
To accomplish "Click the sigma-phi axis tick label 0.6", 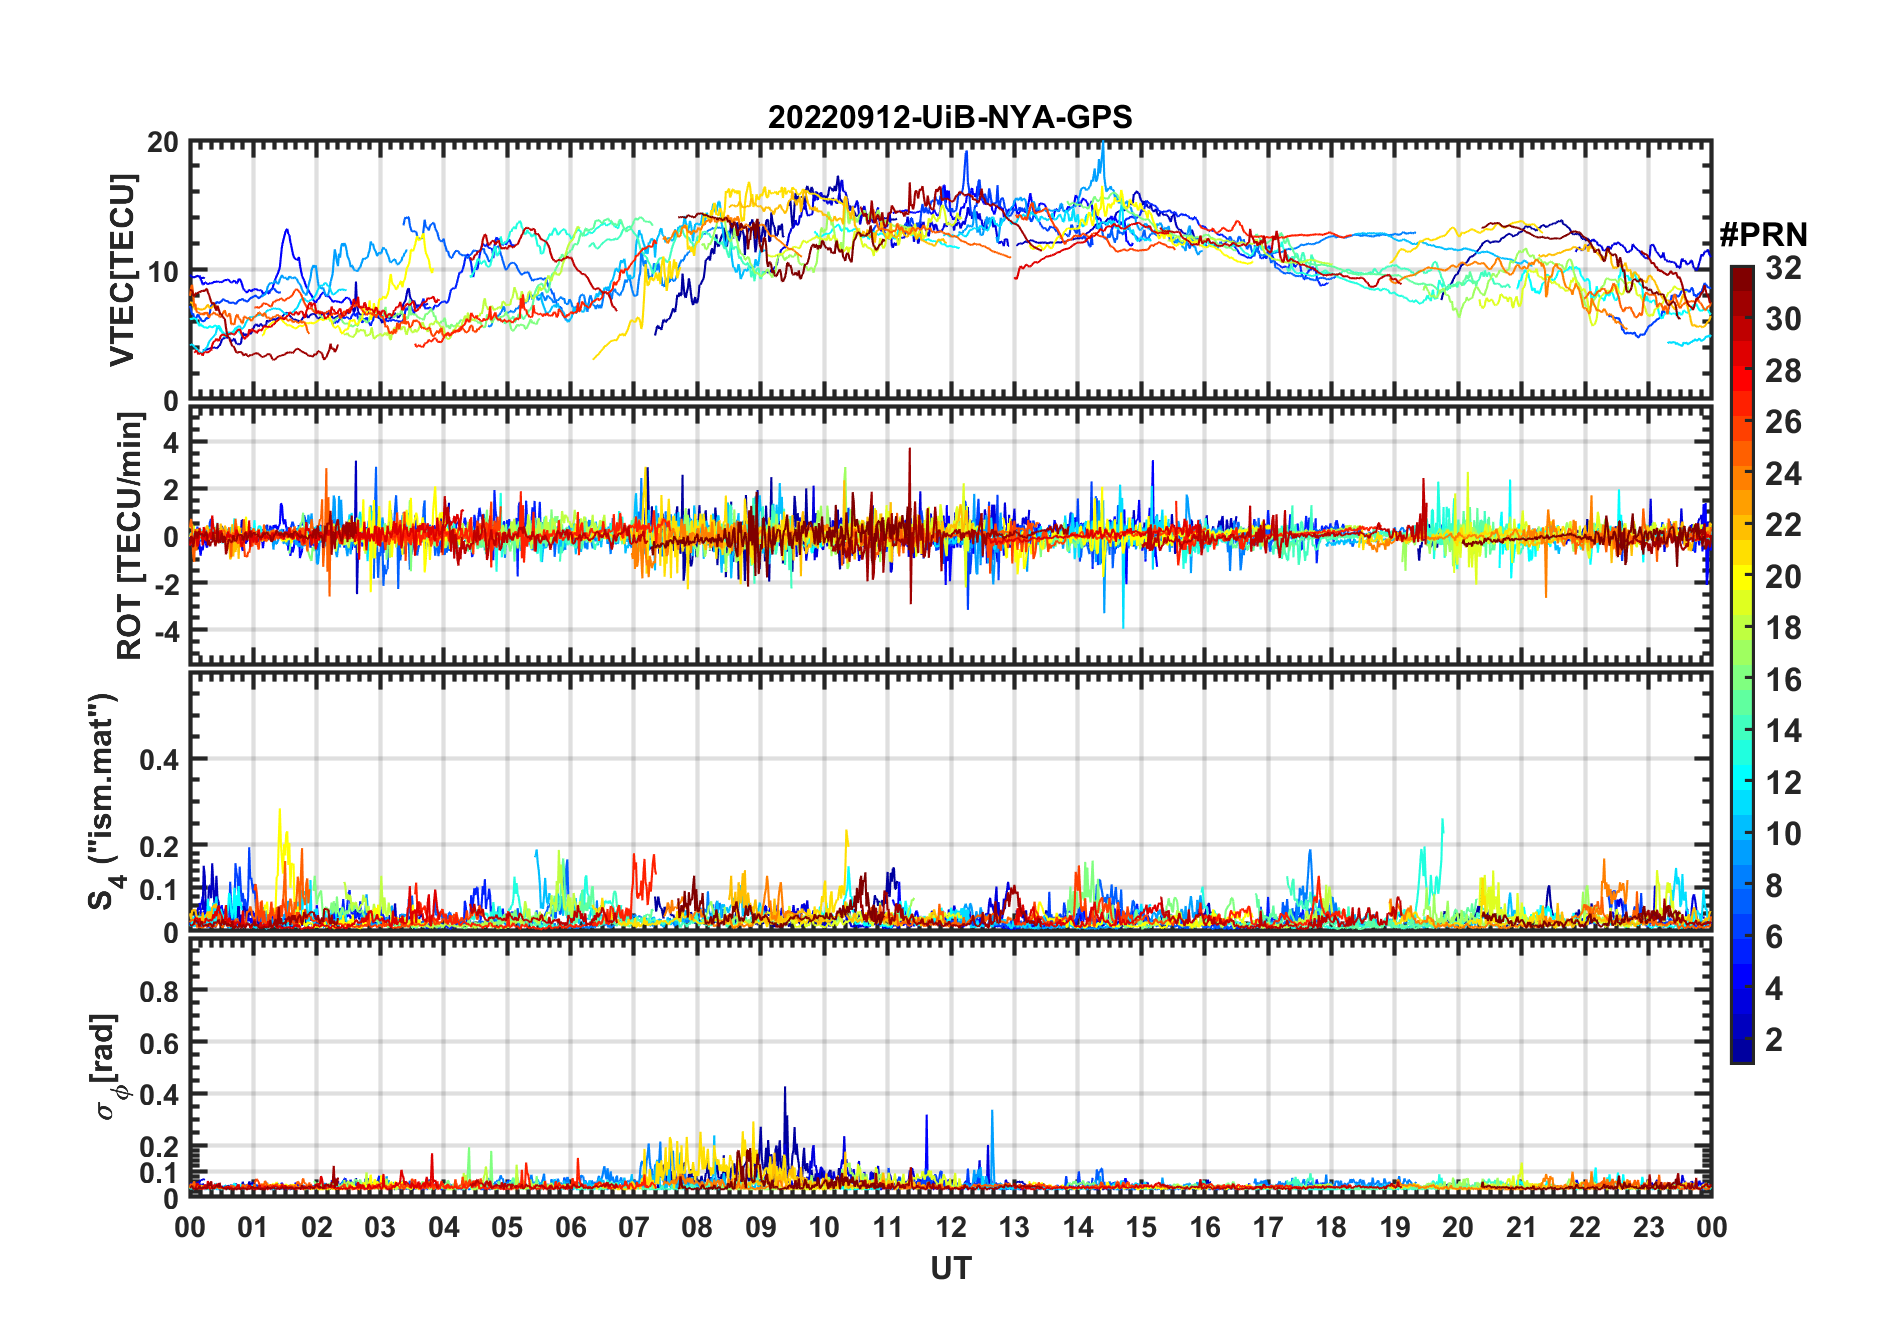I will 158,1043.
